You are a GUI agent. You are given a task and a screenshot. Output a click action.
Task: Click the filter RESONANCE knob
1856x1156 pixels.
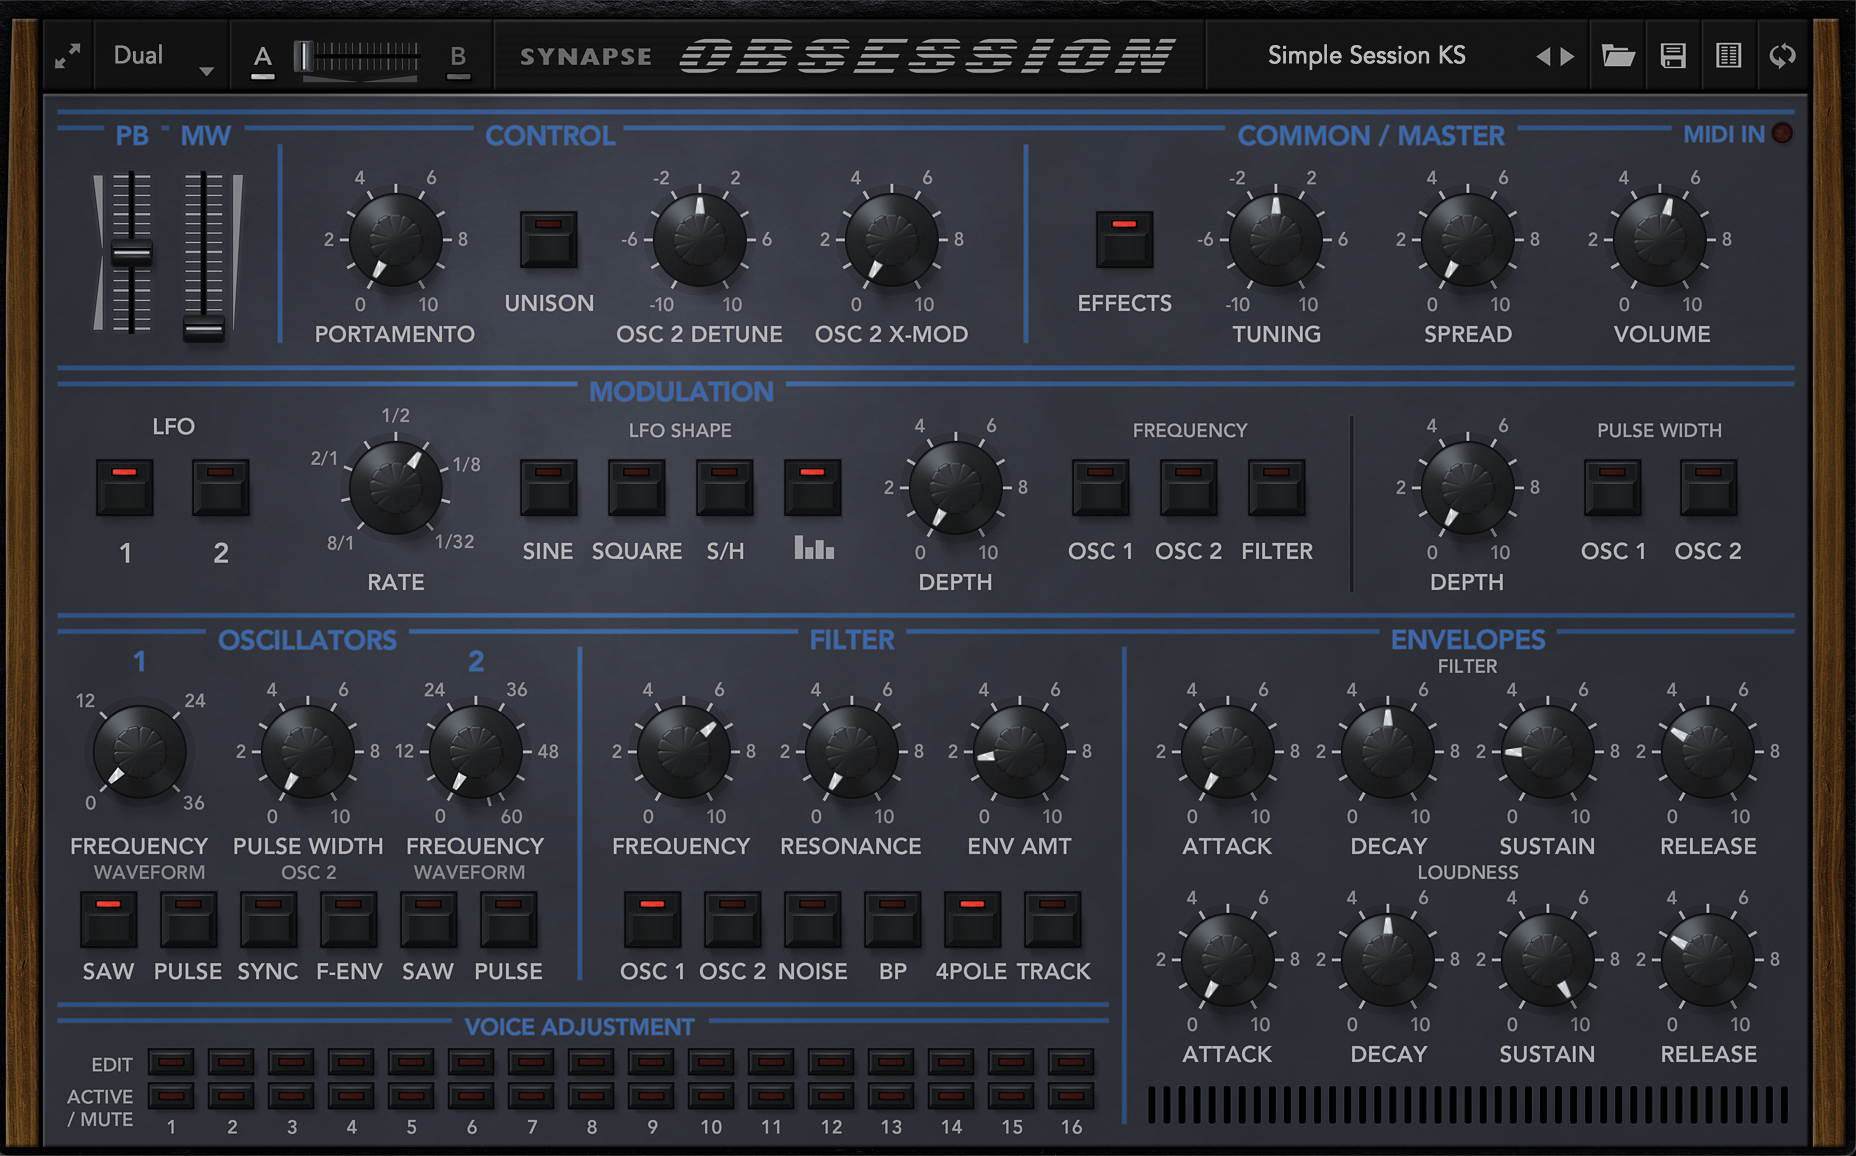(x=851, y=752)
